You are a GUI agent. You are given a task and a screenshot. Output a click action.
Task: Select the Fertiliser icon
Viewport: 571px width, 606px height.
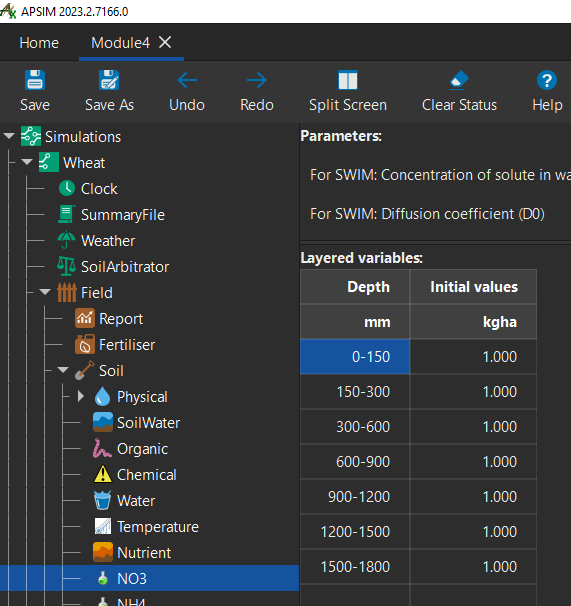coord(85,344)
